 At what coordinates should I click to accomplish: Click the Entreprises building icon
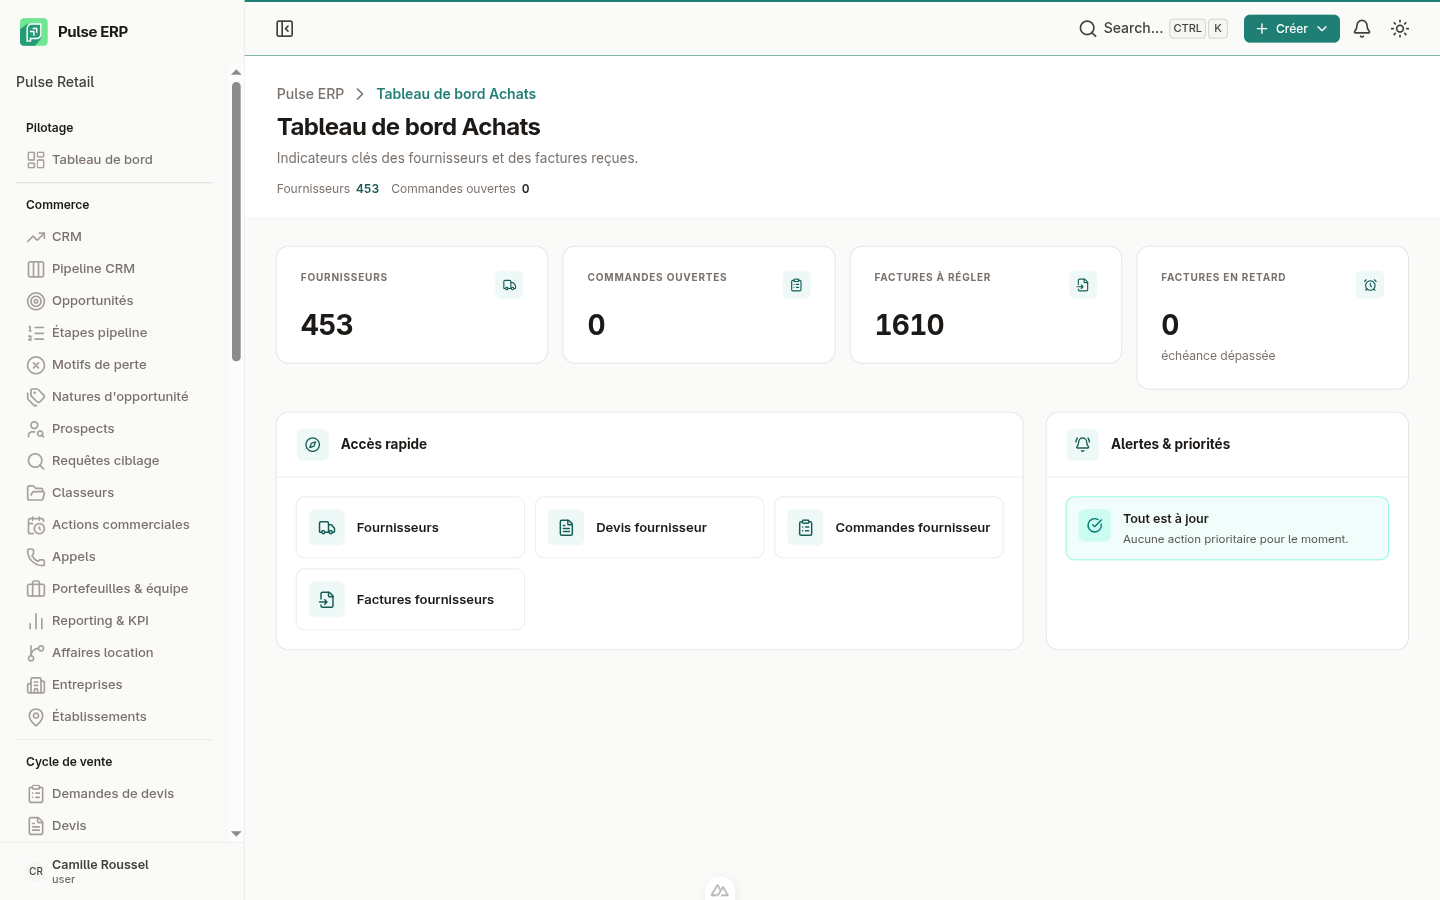coord(36,685)
